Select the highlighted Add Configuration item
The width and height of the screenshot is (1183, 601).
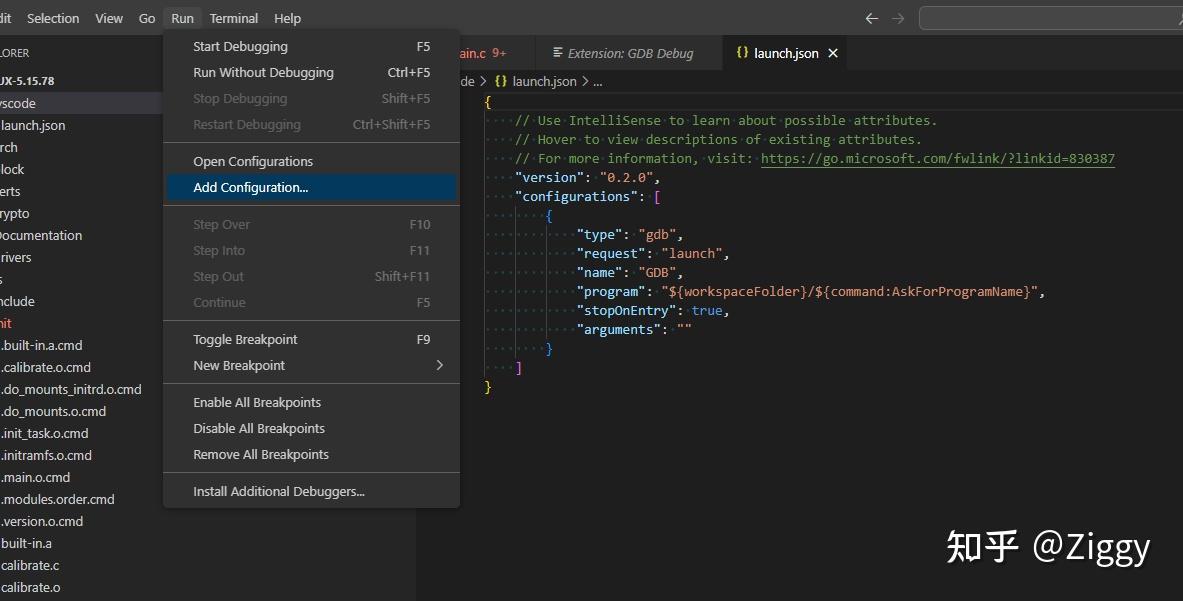pyautogui.click(x=250, y=187)
